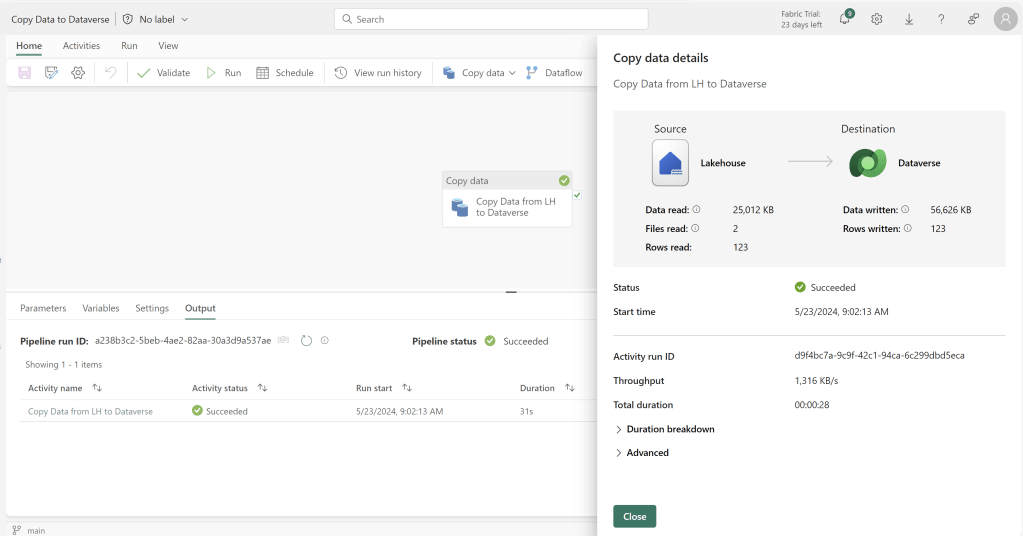Open View run history
This screenshot has height=536, width=1023.
point(378,73)
